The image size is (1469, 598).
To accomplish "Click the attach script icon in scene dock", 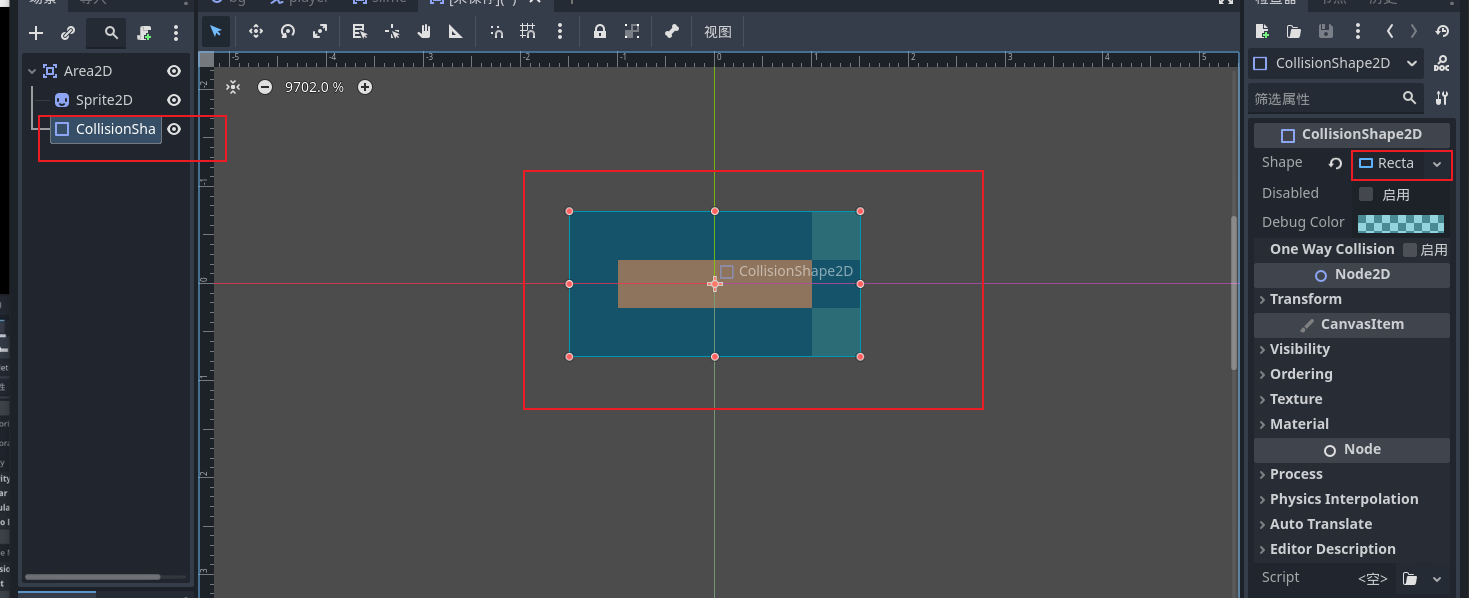I will [x=145, y=33].
